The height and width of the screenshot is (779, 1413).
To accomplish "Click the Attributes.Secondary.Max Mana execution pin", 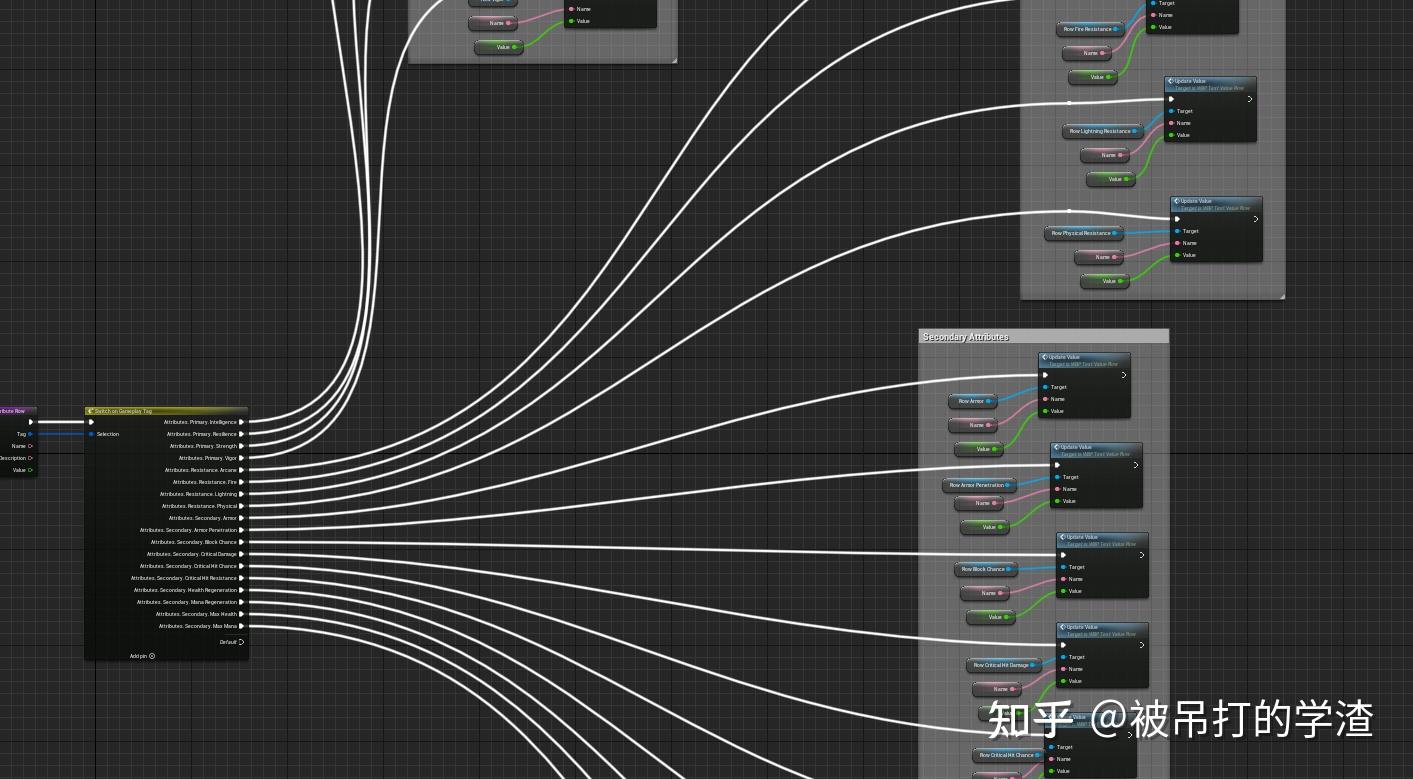I will [x=242, y=626].
